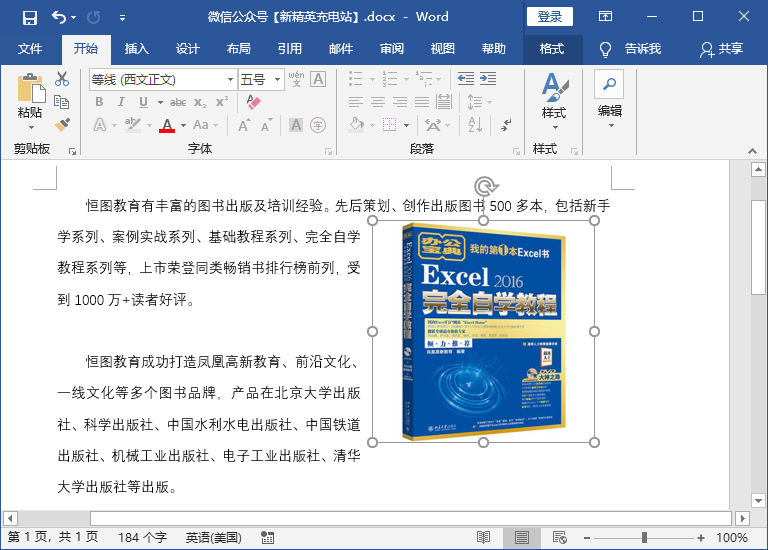Switch to the 布局 tab
Screen dimensions: 768x550
pyautogui.click(x=239, y=49)
